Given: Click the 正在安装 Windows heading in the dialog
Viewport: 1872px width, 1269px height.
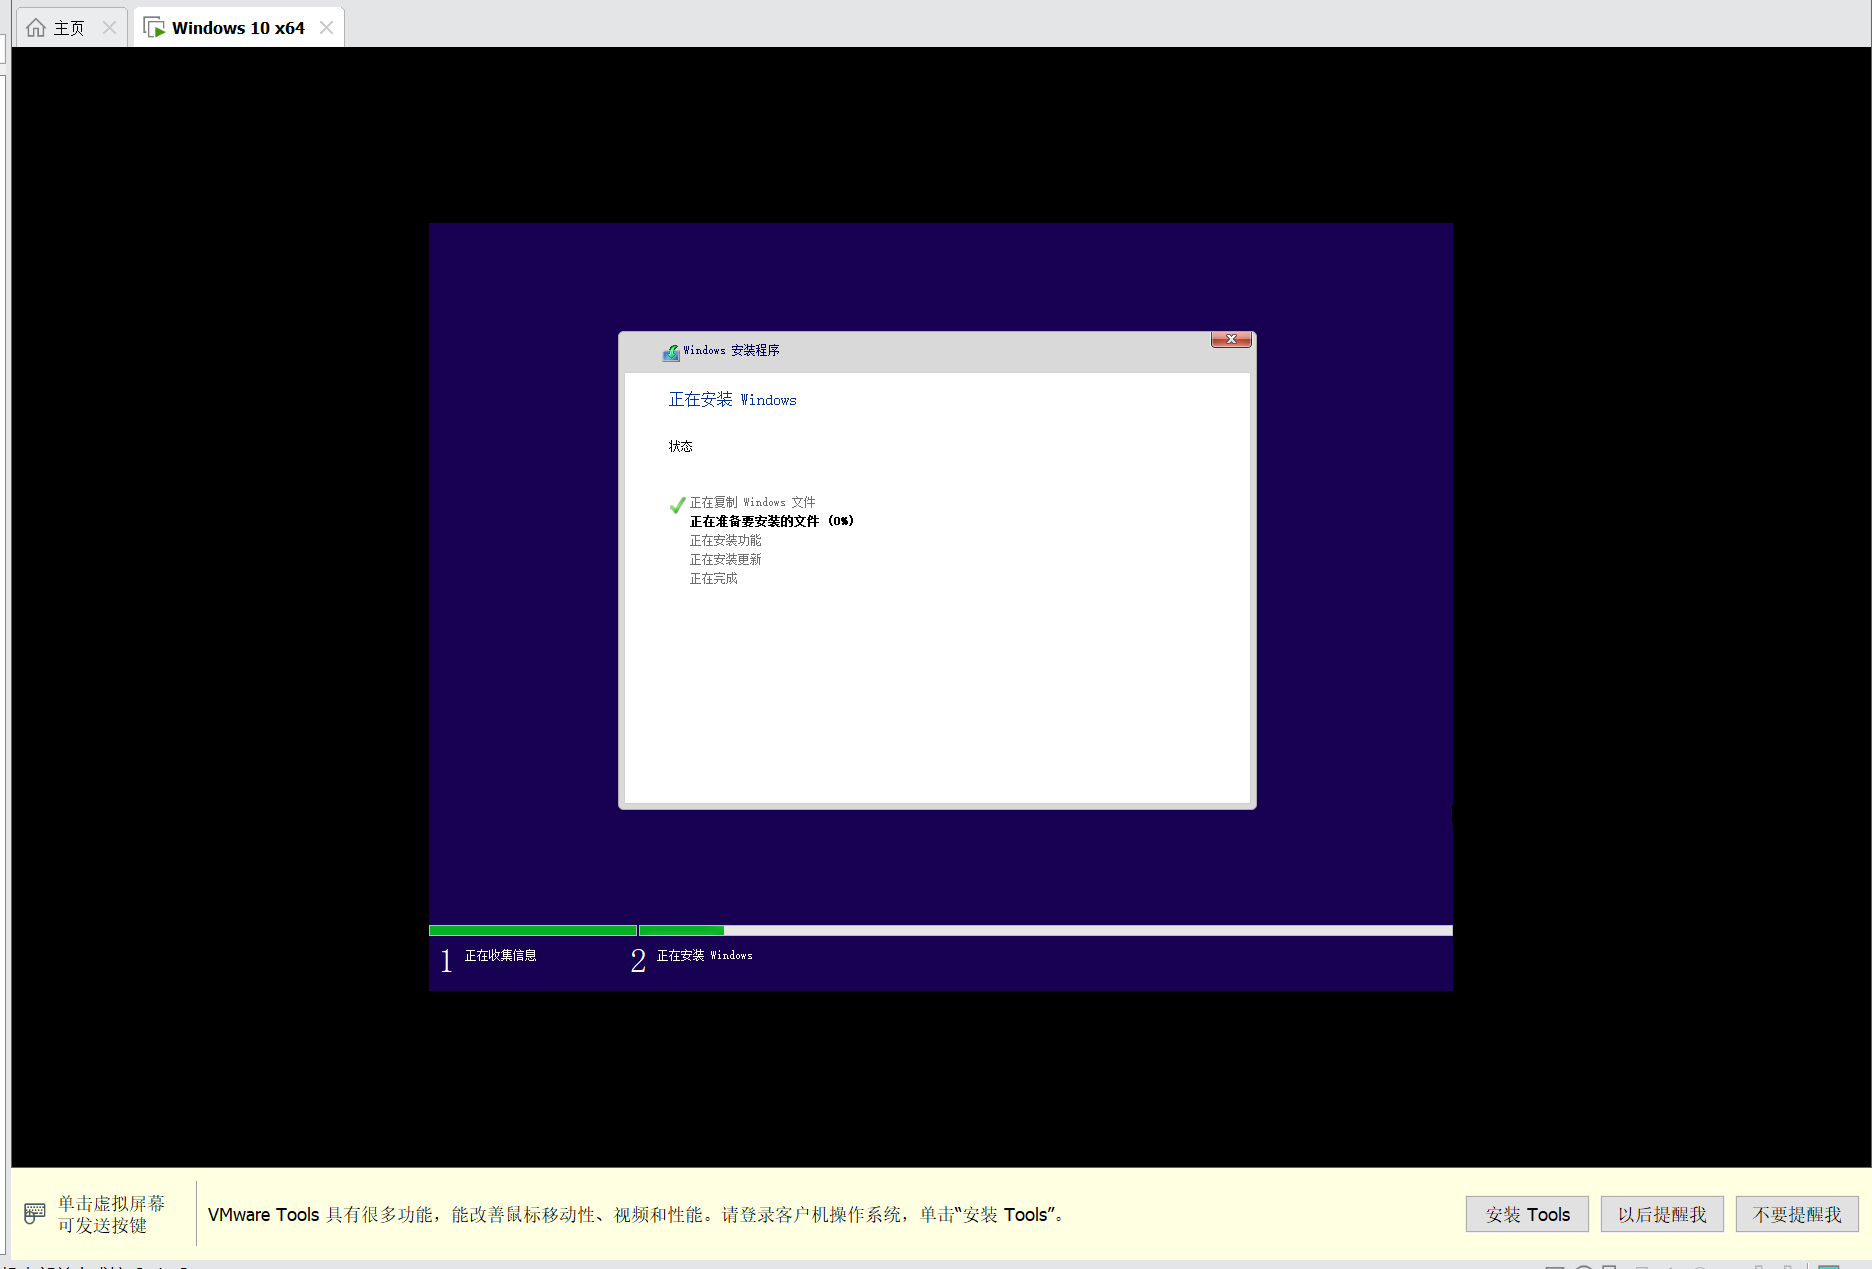Looking at the screenshot, I should coord(733,400).
